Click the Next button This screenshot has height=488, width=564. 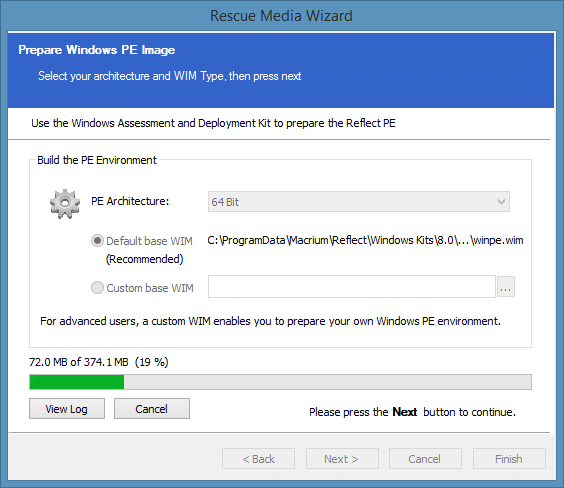point(342,459)
